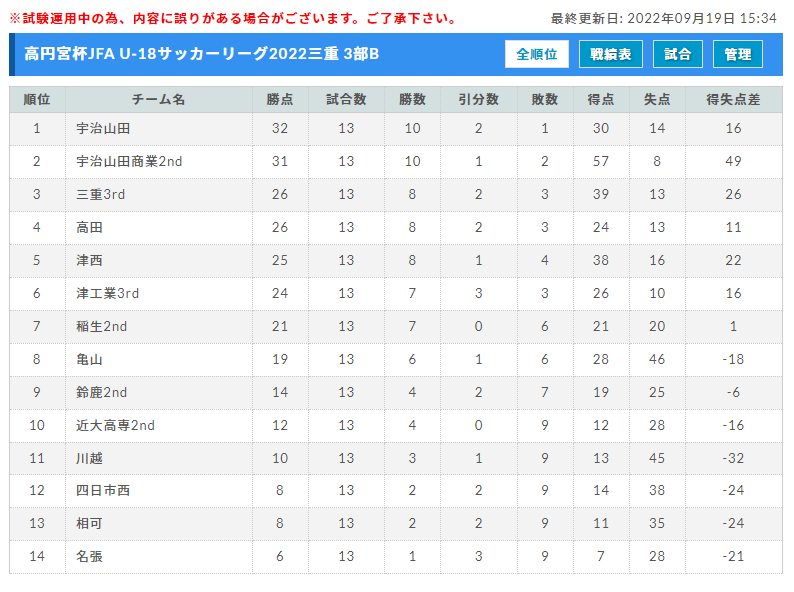Select team 三重3rd

pyautogui.click(x=100, y=194)
